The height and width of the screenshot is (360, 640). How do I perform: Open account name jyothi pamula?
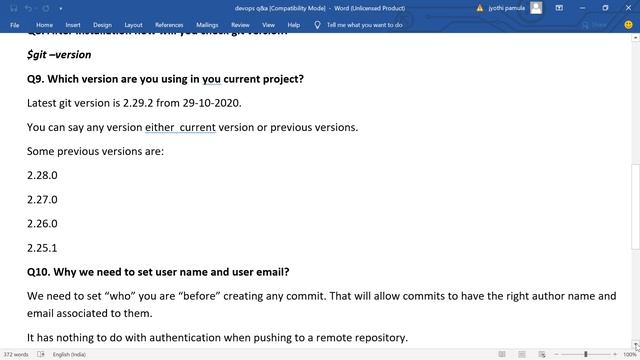(x=507, y=8)
